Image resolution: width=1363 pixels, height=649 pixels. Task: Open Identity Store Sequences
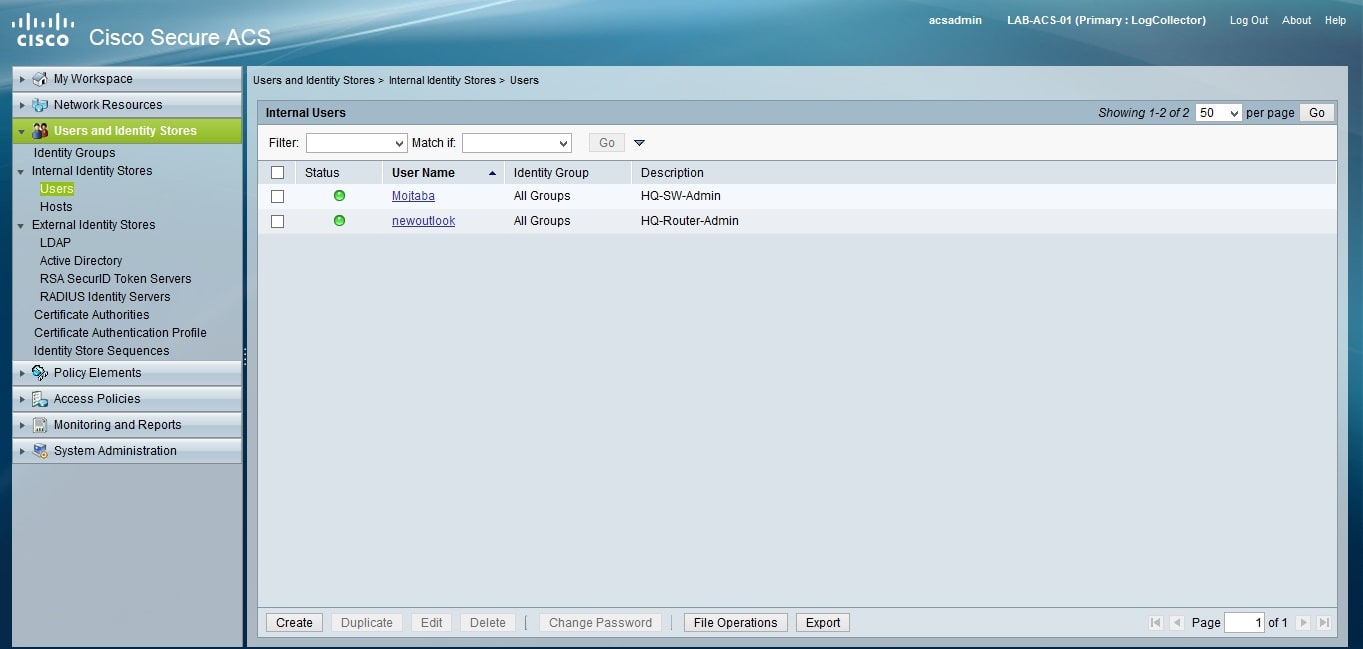point(101,351)
